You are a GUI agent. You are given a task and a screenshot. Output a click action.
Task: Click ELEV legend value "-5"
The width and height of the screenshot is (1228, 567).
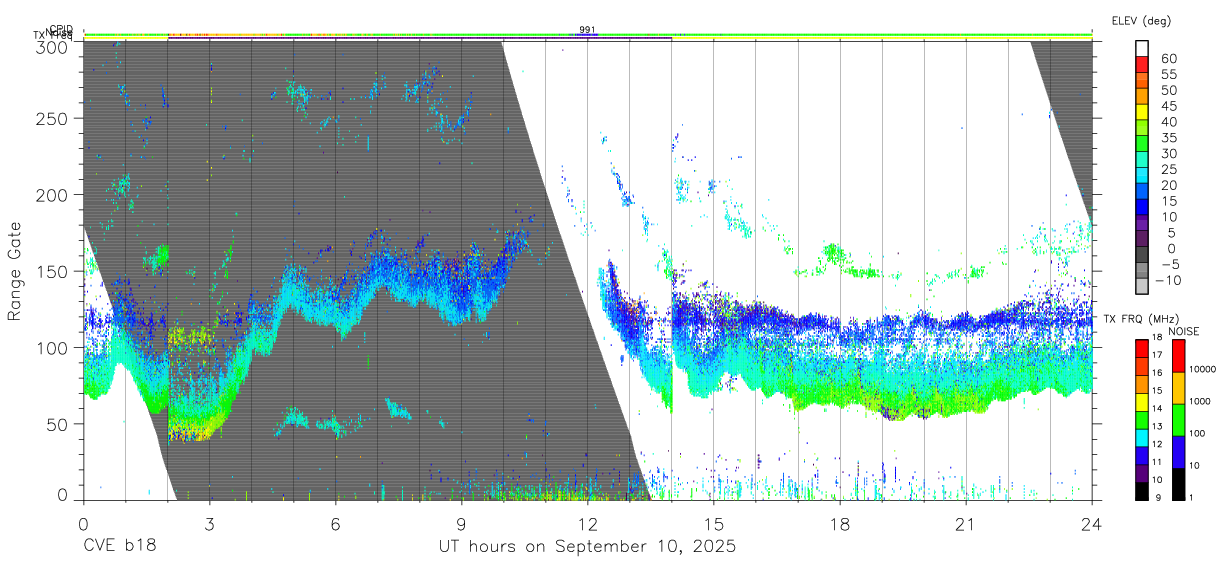(1170, 264)
